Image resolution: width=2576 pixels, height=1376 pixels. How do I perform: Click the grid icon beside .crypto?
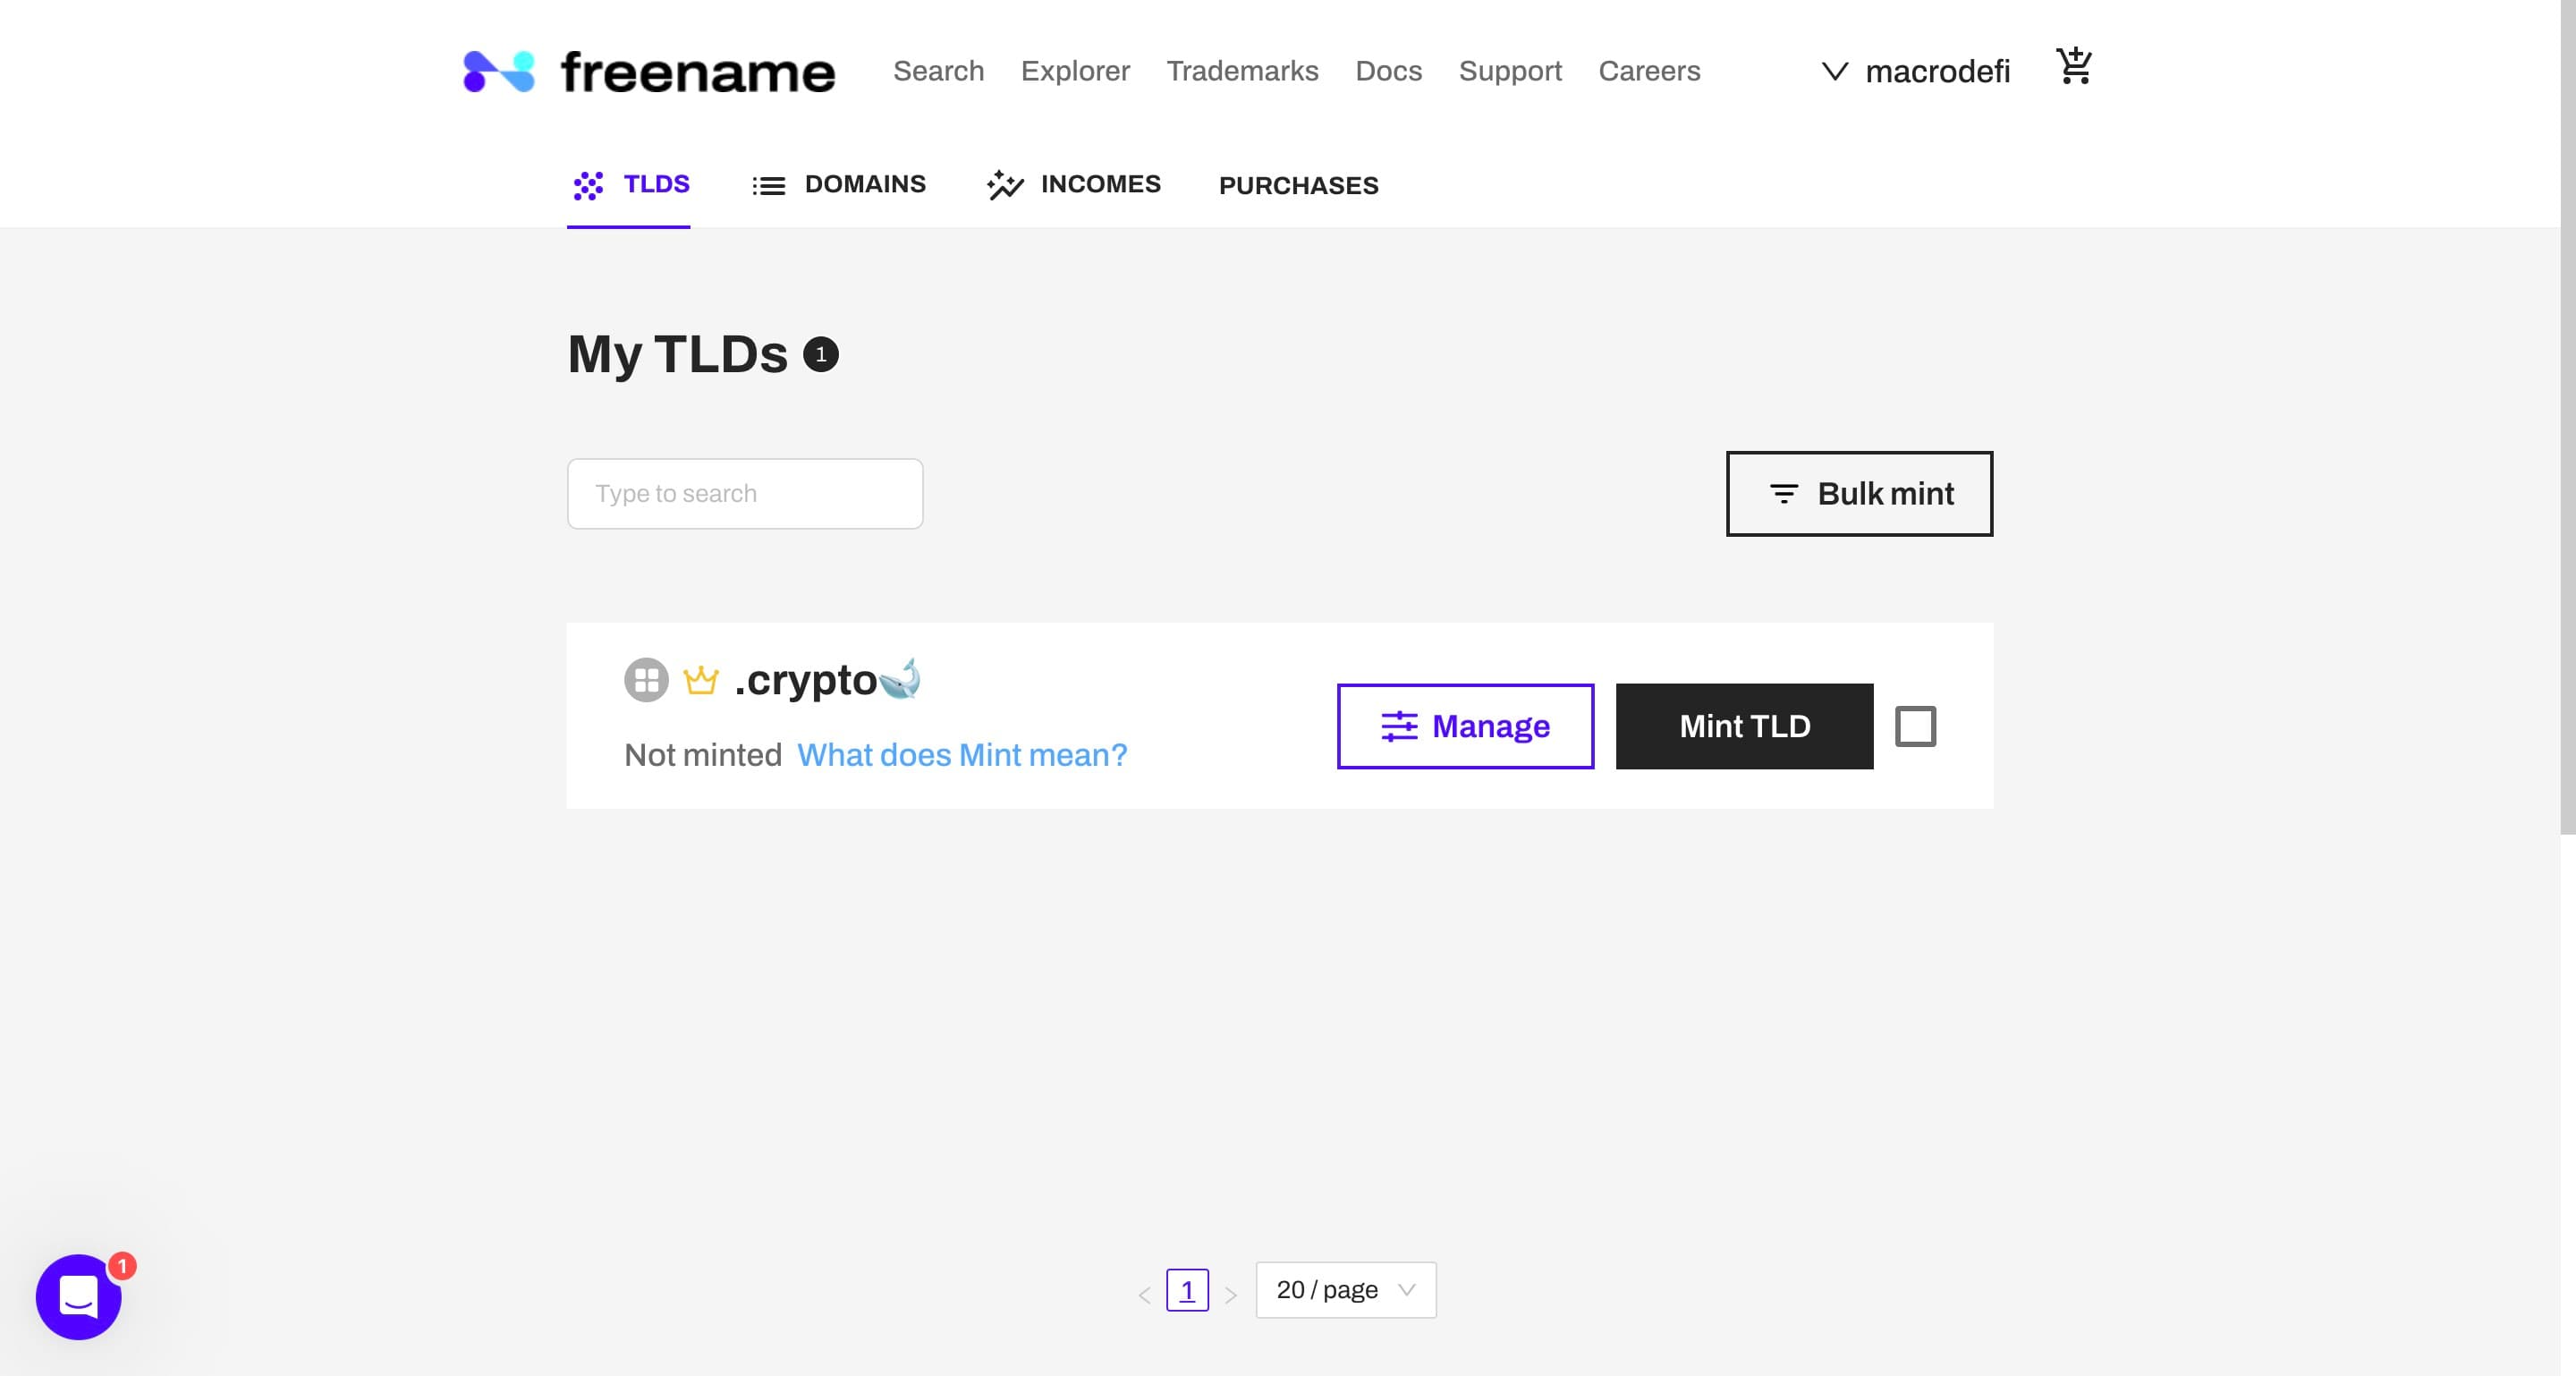tap(646, 680)
